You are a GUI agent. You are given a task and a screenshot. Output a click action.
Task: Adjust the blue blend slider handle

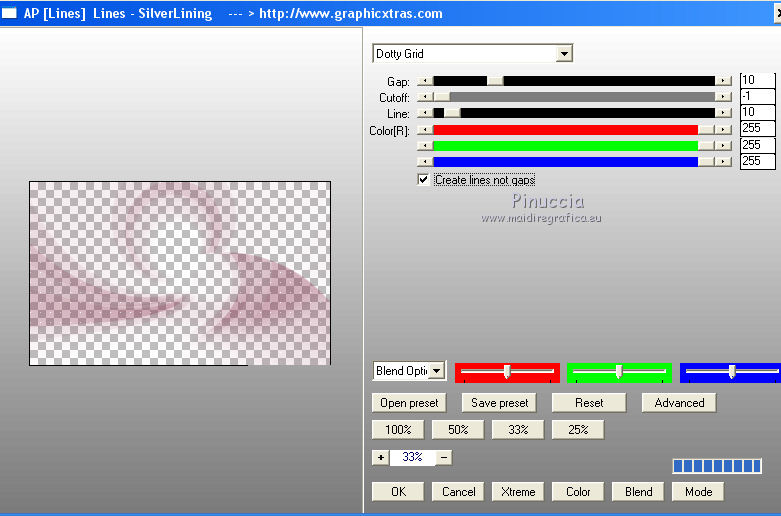click(732, 372)
